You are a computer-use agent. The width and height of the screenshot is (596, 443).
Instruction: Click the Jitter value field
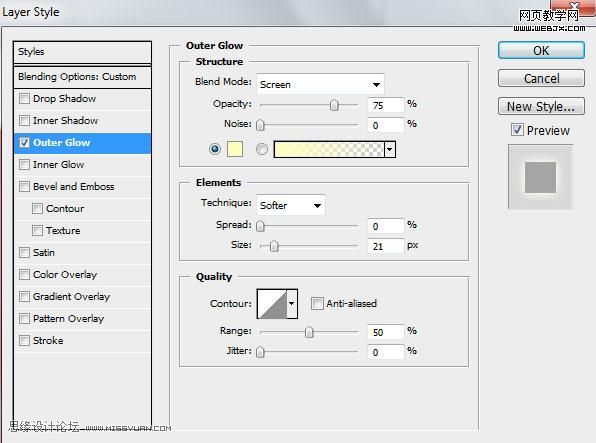point(386,352)
